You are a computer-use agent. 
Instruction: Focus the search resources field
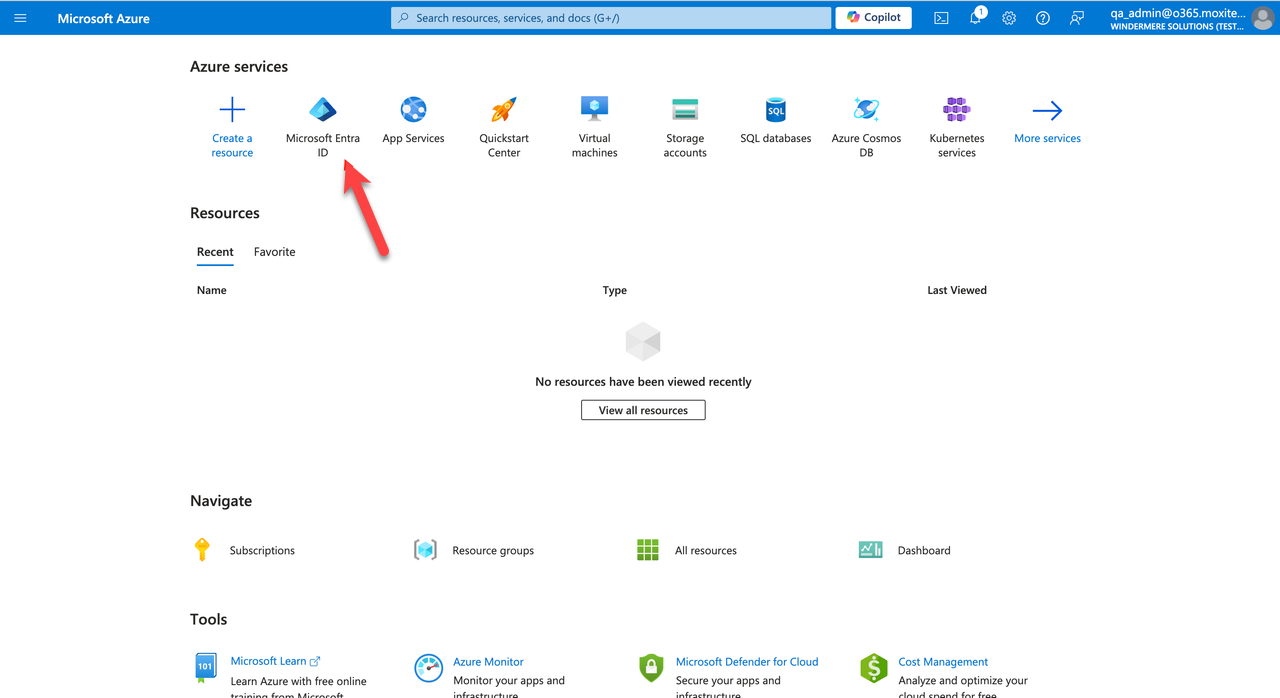click(610, 18)
